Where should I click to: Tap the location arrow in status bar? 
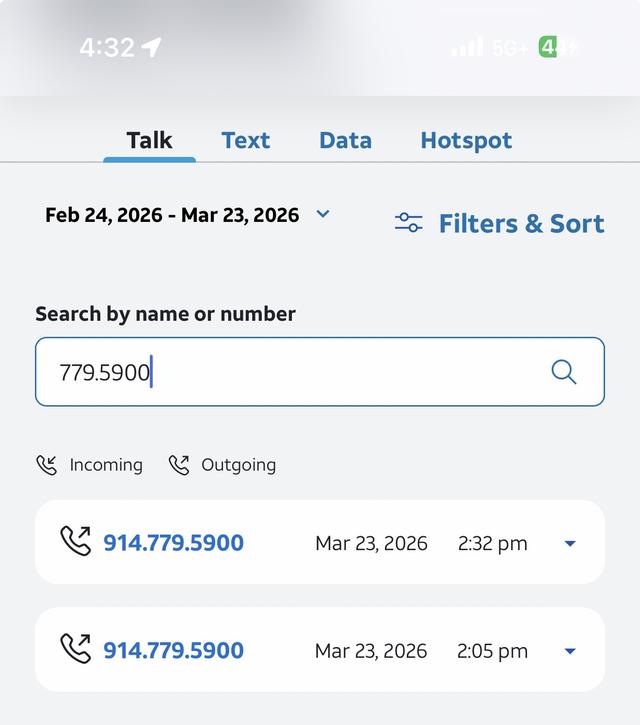[151, 48]
